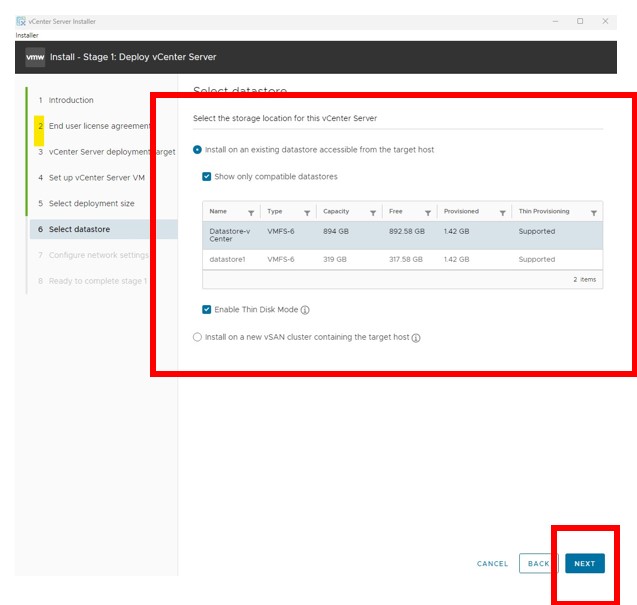Click the 'Install - Stage 1: Deploy vCenter Server' heading
This screenshot has width=637, height=605.
(133, 57)
